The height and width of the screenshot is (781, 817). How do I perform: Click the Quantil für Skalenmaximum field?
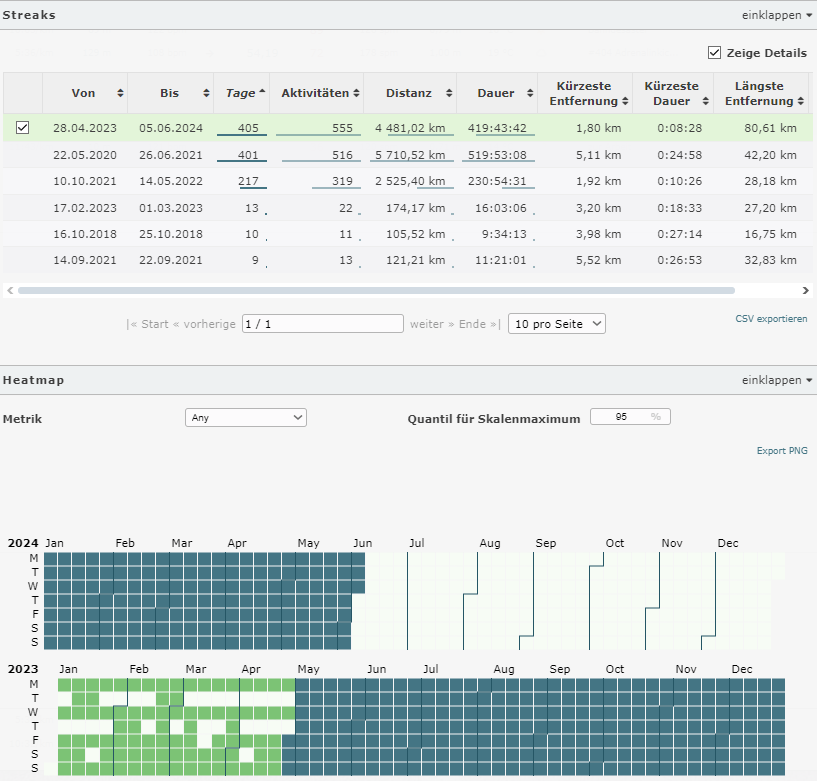(x=630, y=417)
